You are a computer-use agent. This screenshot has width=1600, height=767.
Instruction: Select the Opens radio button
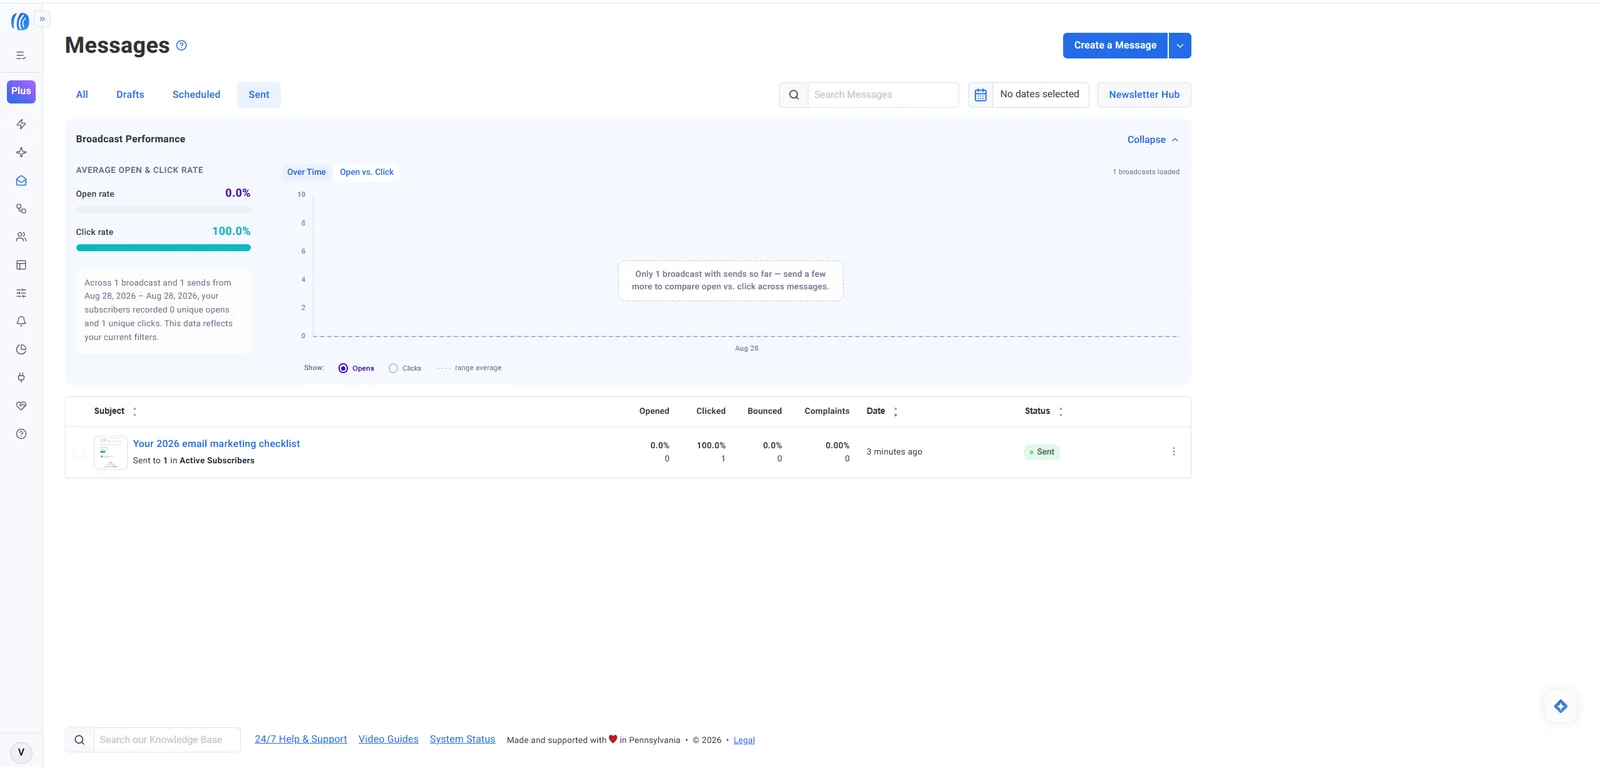coord(343,368)
